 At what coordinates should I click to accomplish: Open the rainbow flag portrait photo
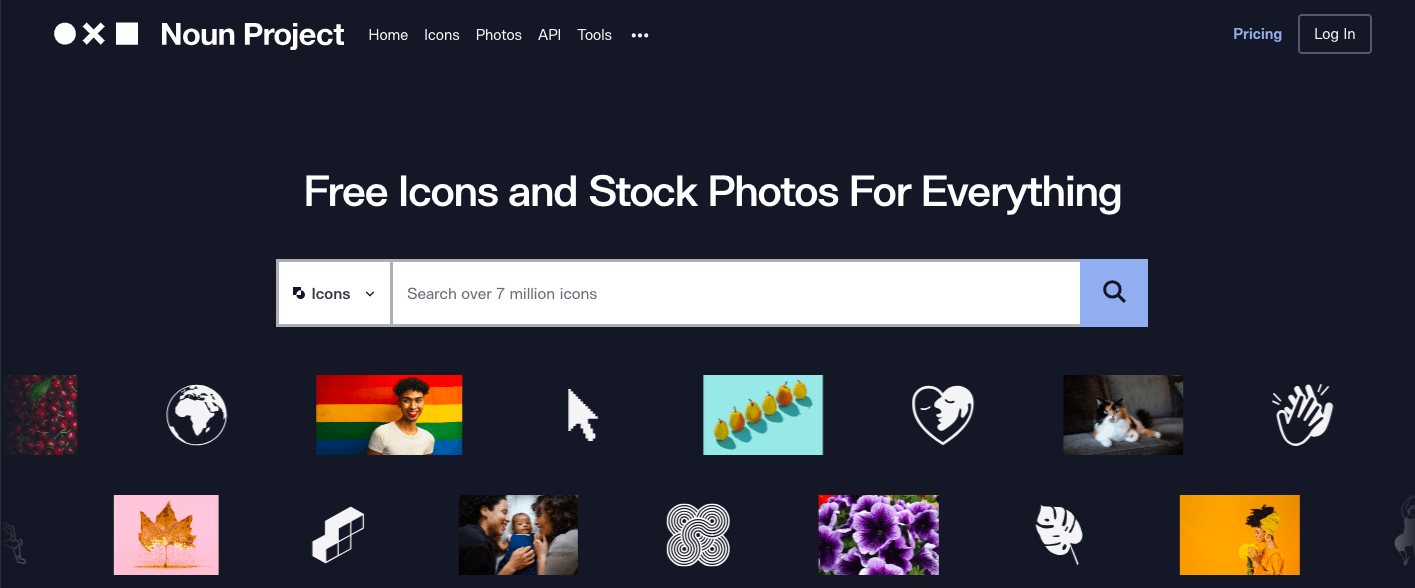(389, 415)
